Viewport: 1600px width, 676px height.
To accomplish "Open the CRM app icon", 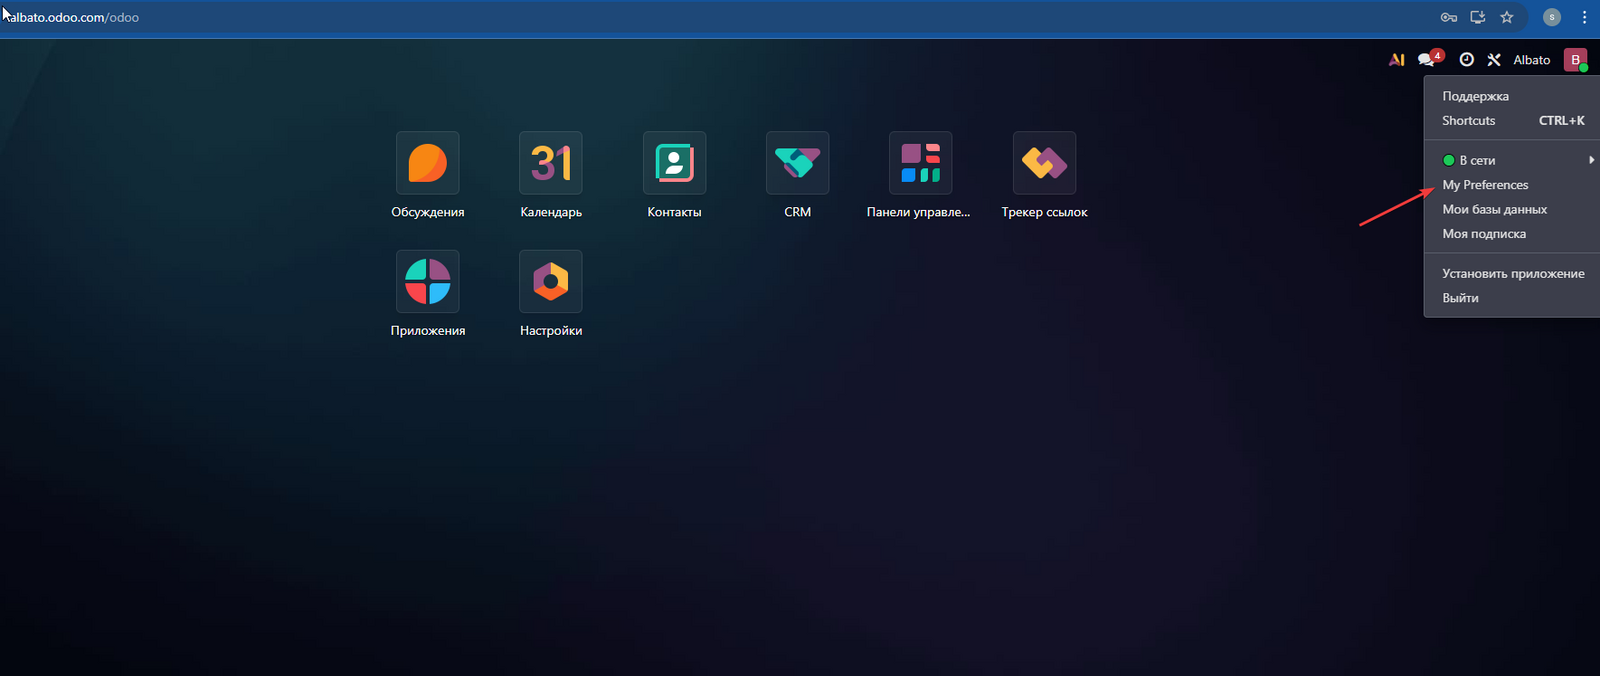I will point(797,163).
